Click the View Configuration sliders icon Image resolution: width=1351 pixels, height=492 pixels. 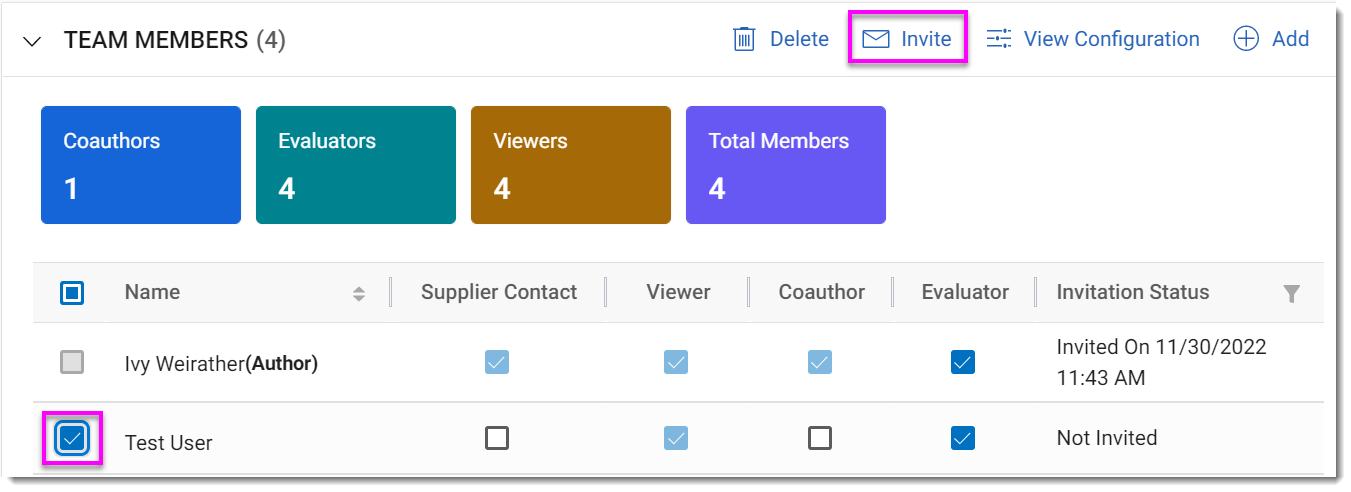click(x=999, y=39)
